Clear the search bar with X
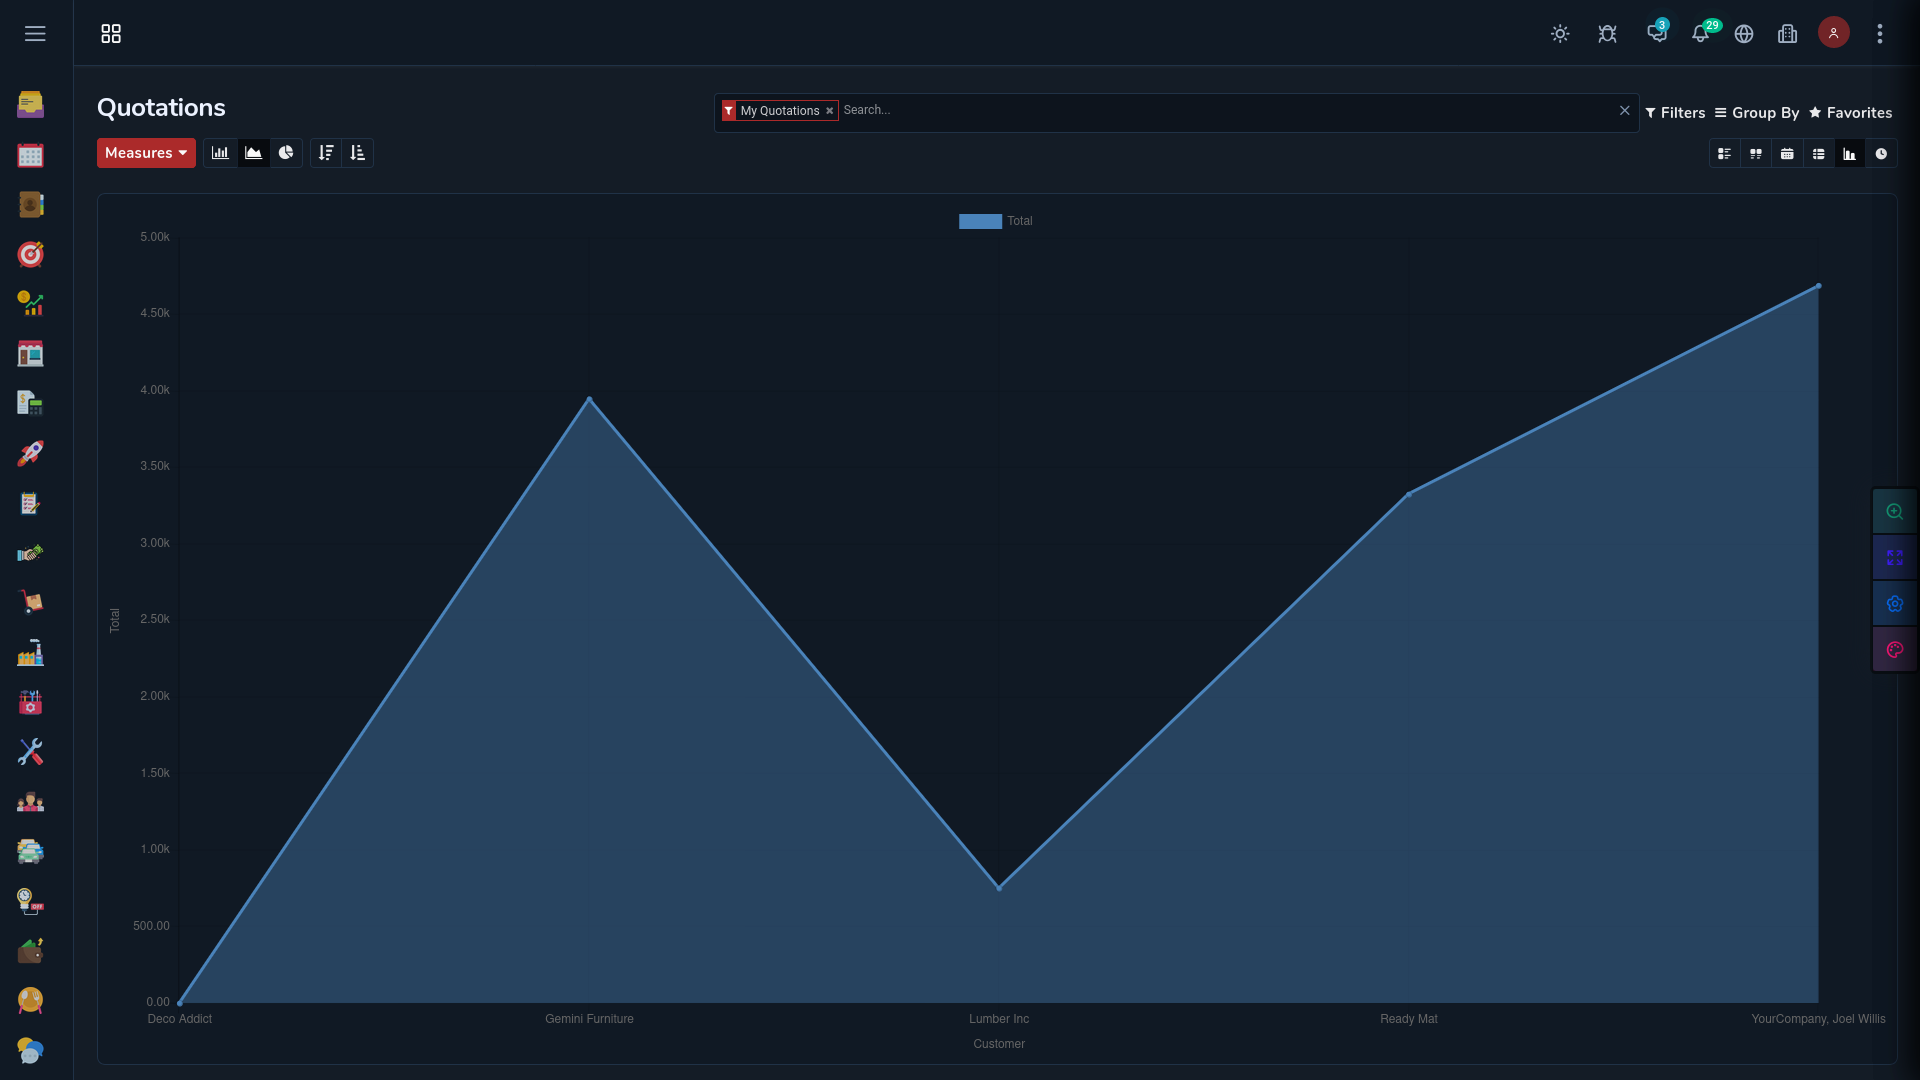 coord(1624,110)
